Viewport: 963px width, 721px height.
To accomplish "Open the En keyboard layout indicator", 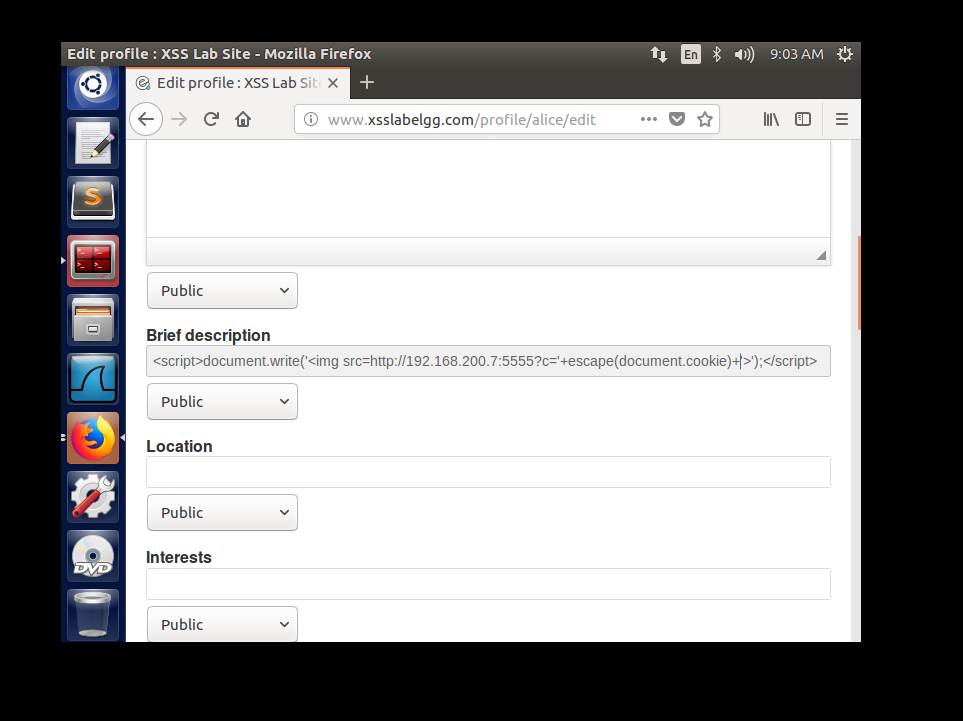I will coord(691,54).
